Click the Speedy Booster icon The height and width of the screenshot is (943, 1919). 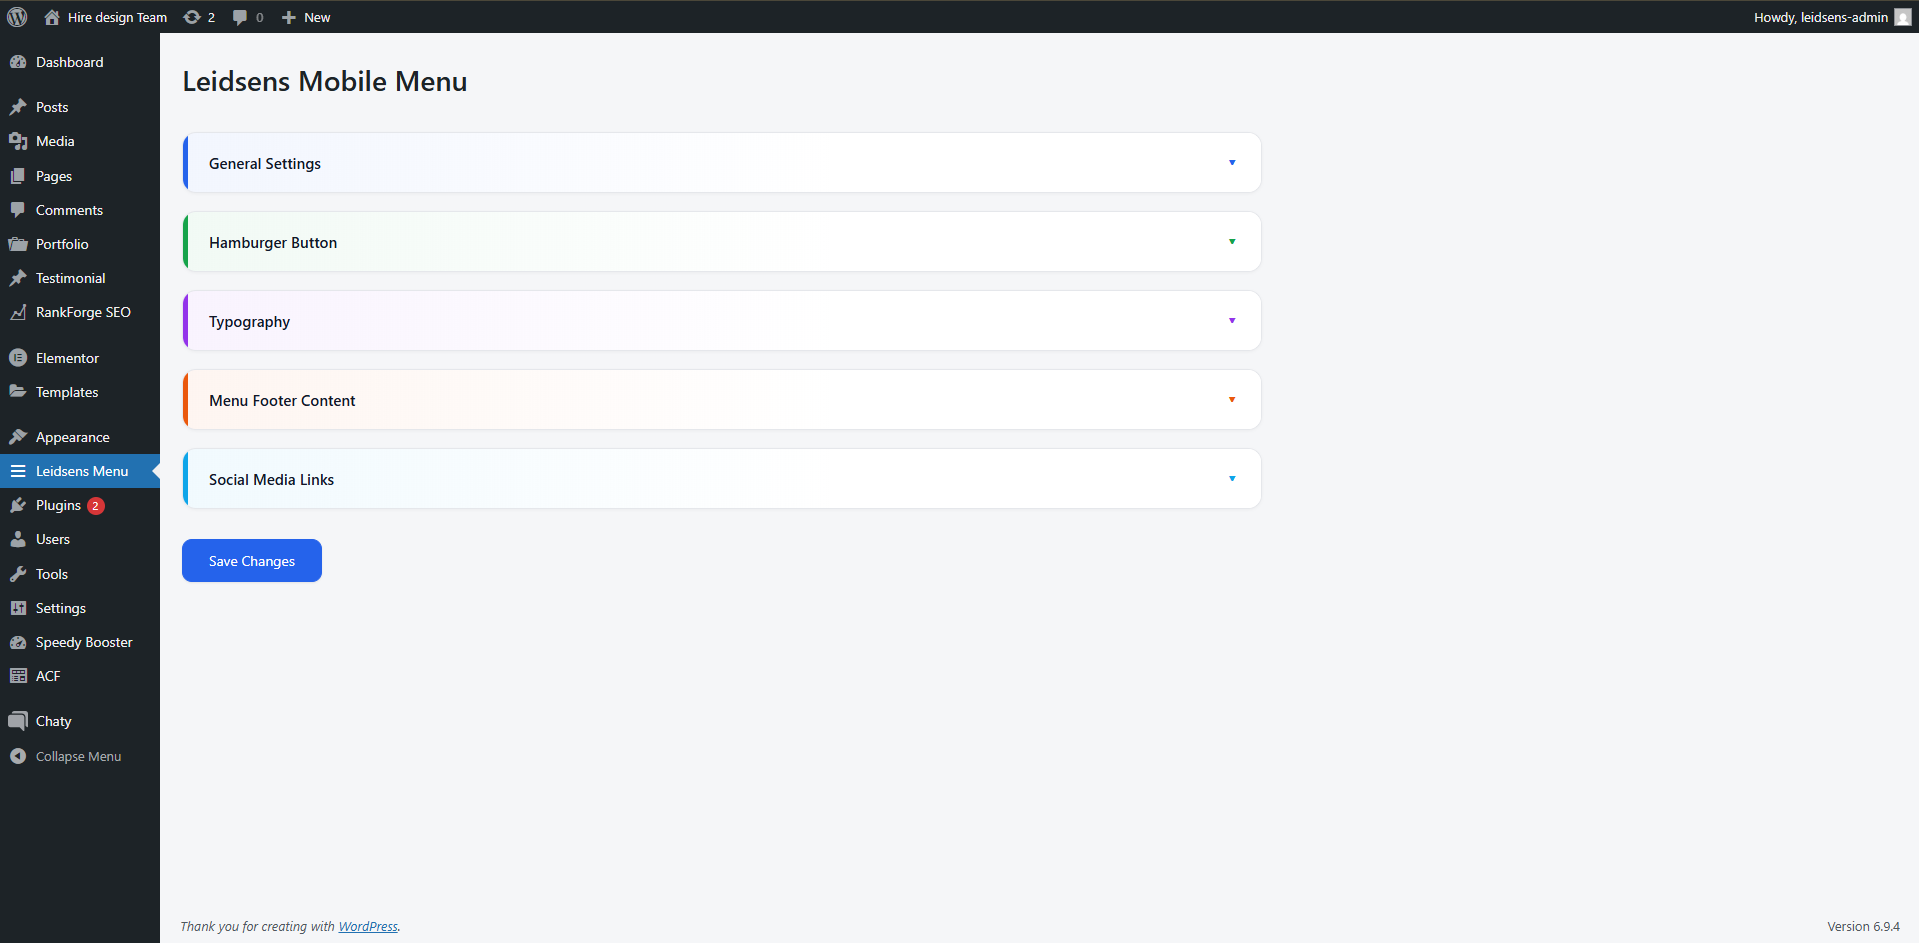click(19, 641)
